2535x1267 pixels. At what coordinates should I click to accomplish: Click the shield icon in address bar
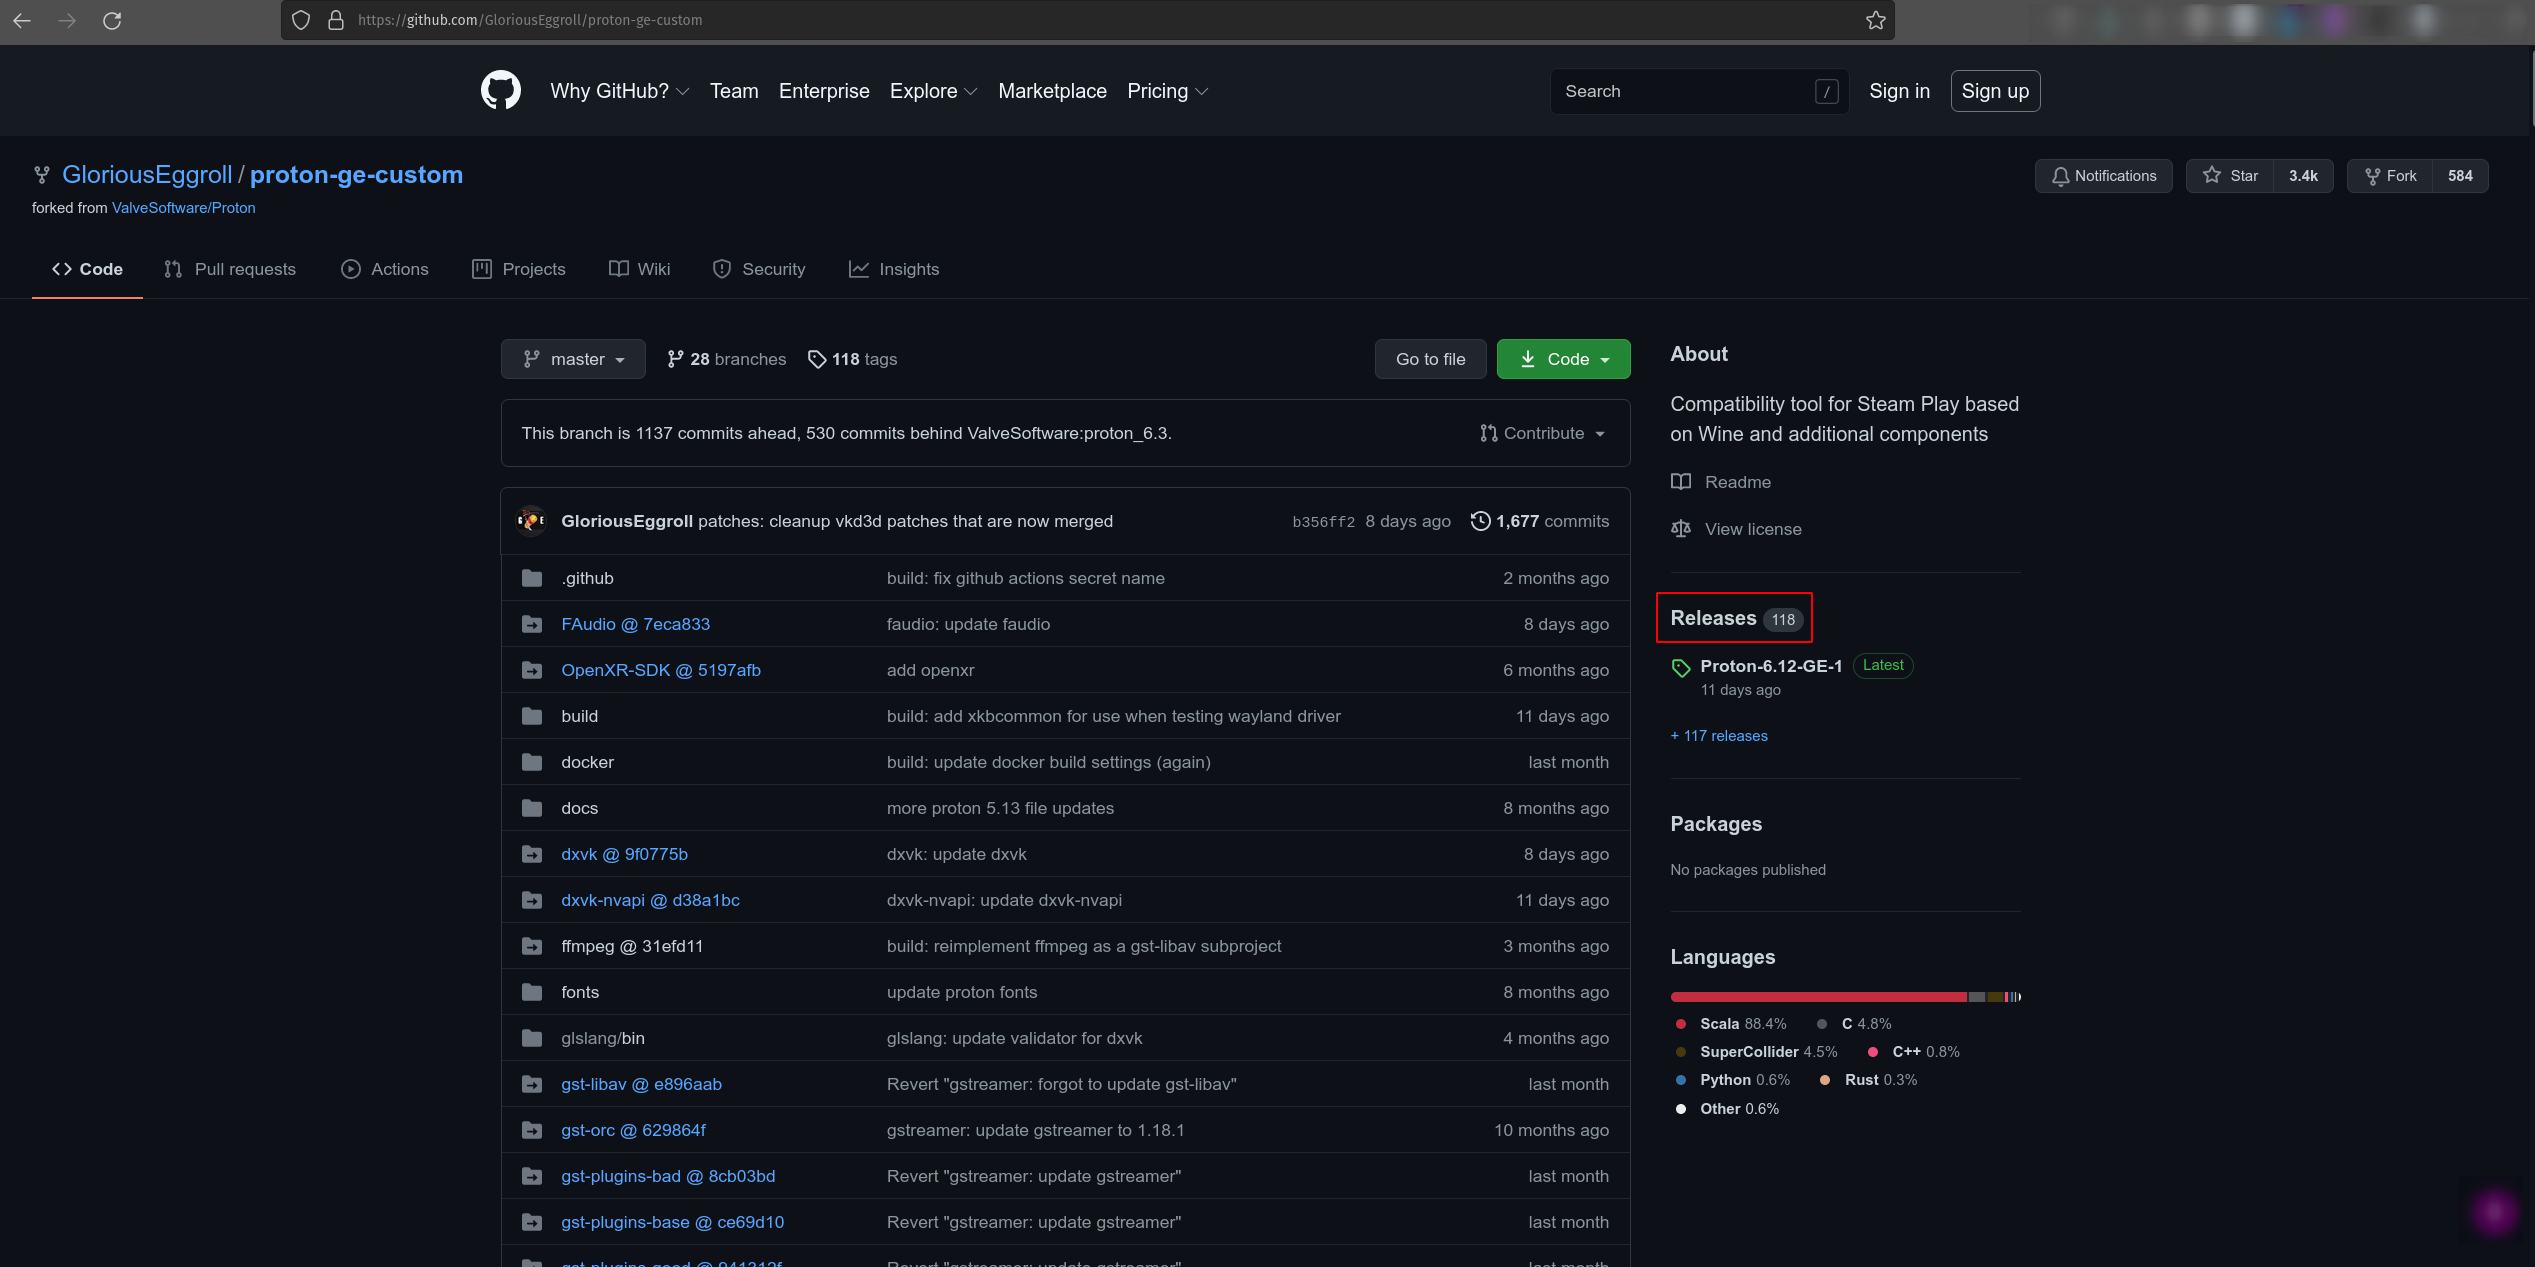(x=301, y=20)
